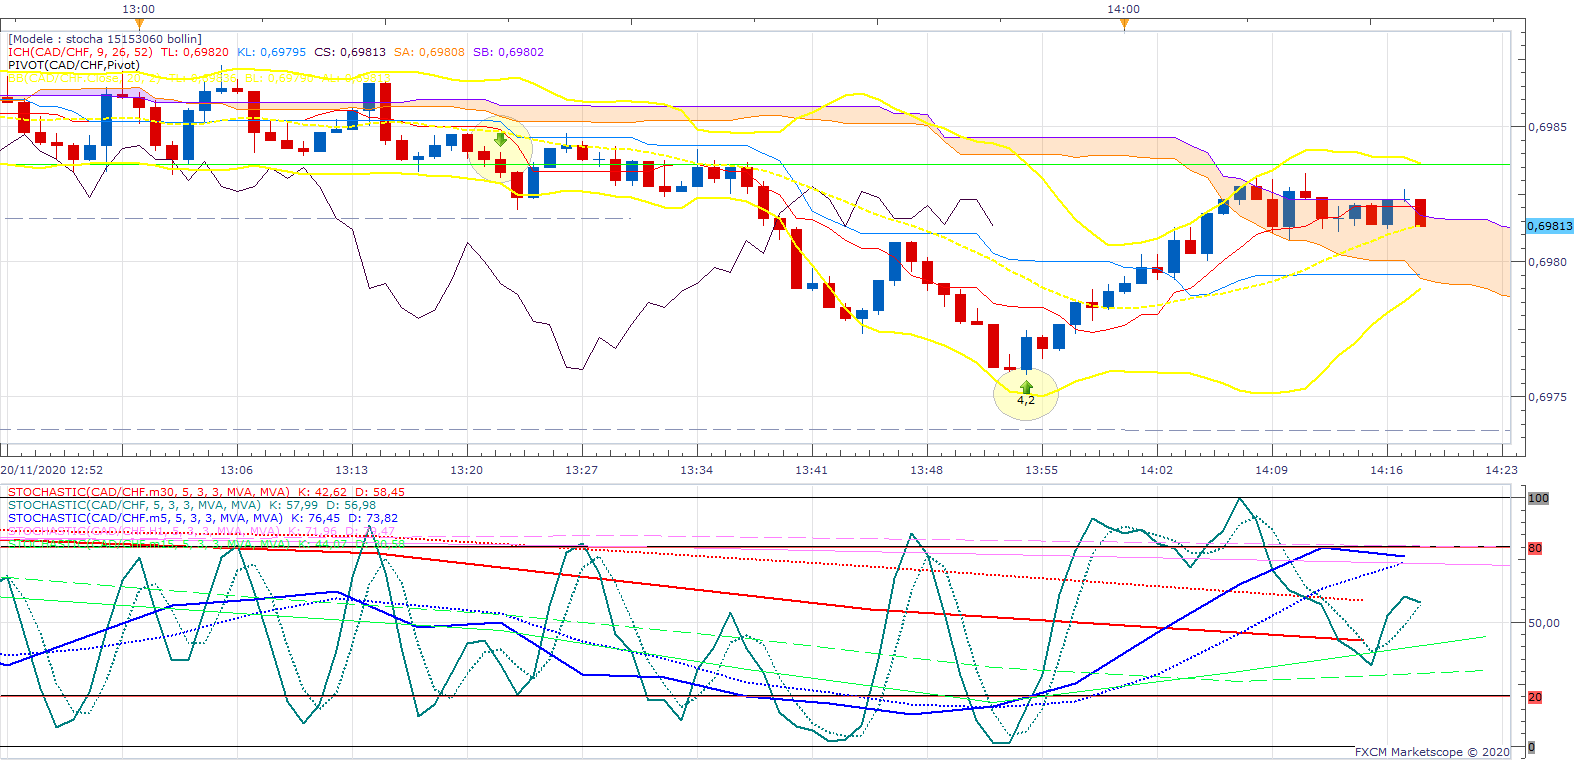Click the 0,6980 price axis label
This screenshot has width=1583, height=760.
click(x=1547, y=262)
